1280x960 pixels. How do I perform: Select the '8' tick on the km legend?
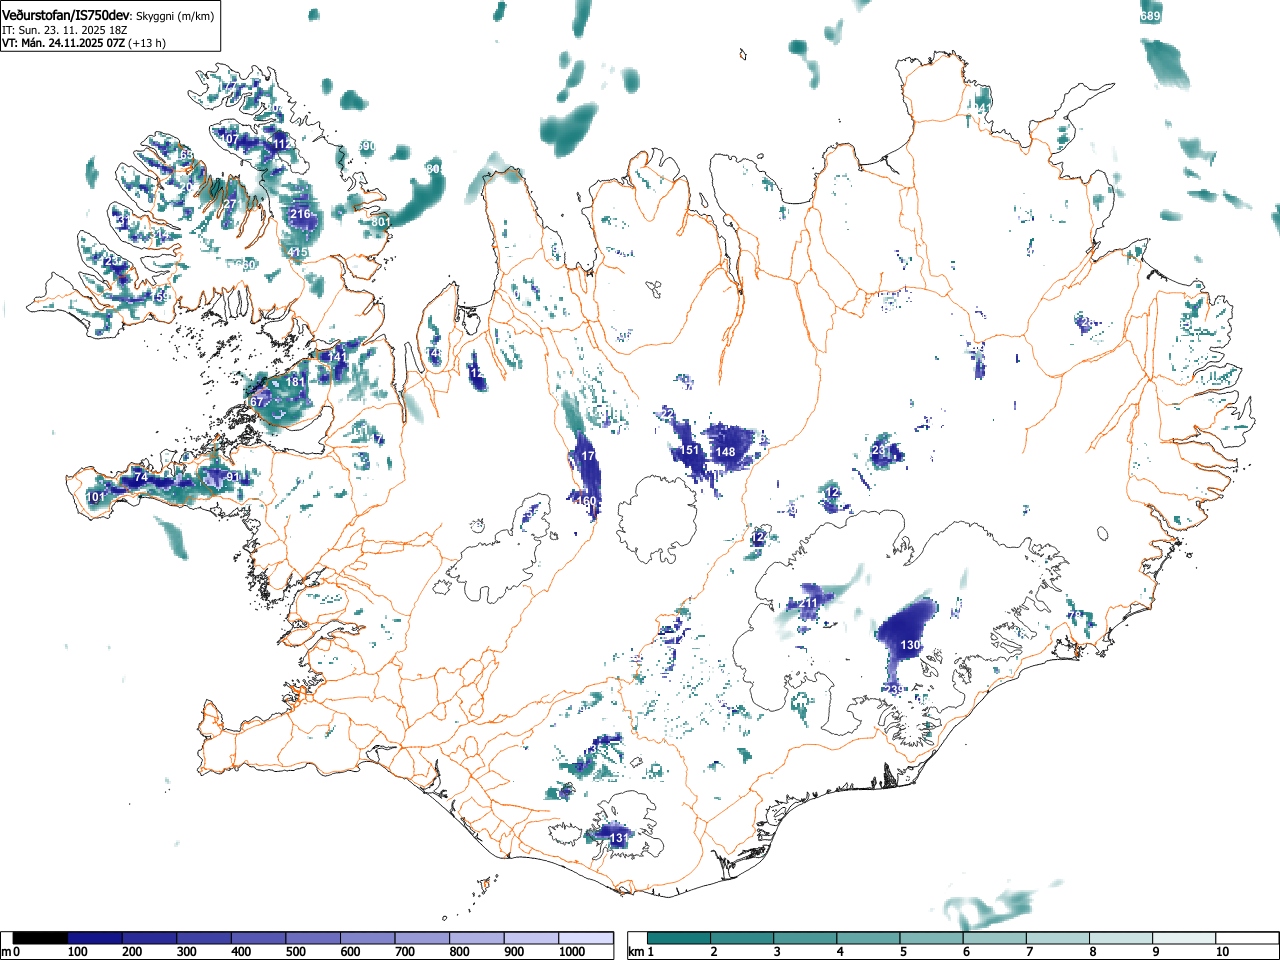[1092, 952]
